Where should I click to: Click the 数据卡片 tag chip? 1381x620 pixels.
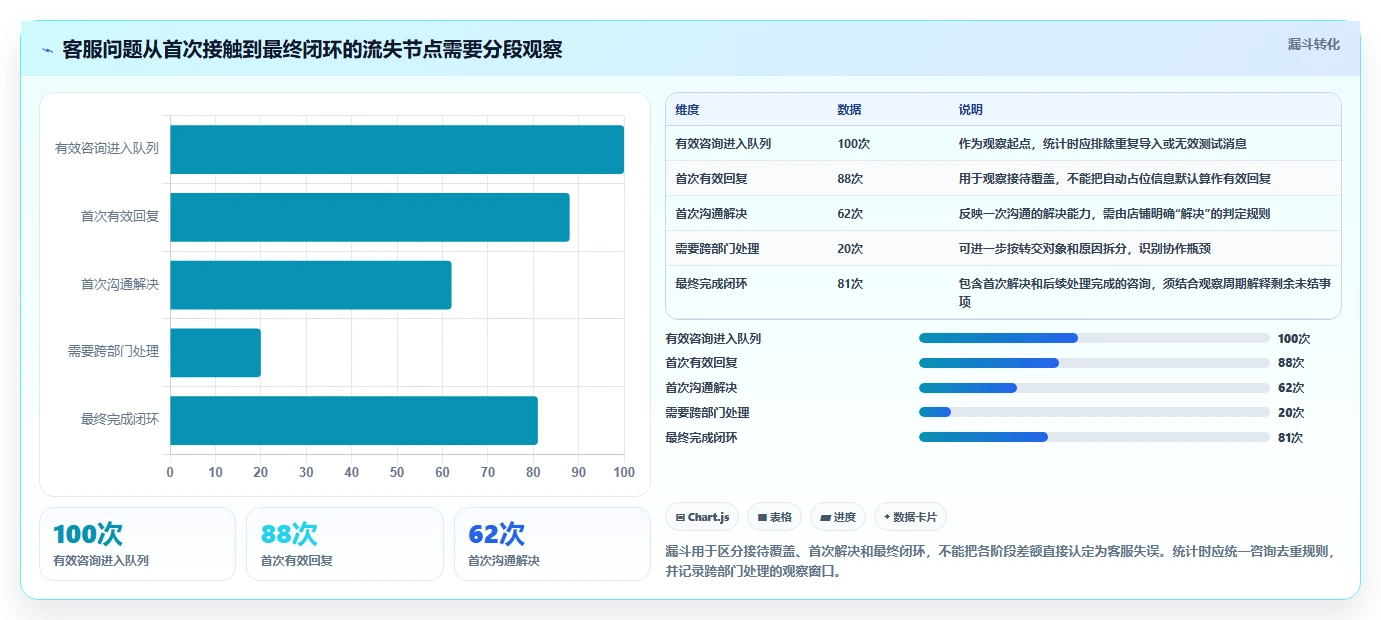pyautogui.click(x=910, y=517)
